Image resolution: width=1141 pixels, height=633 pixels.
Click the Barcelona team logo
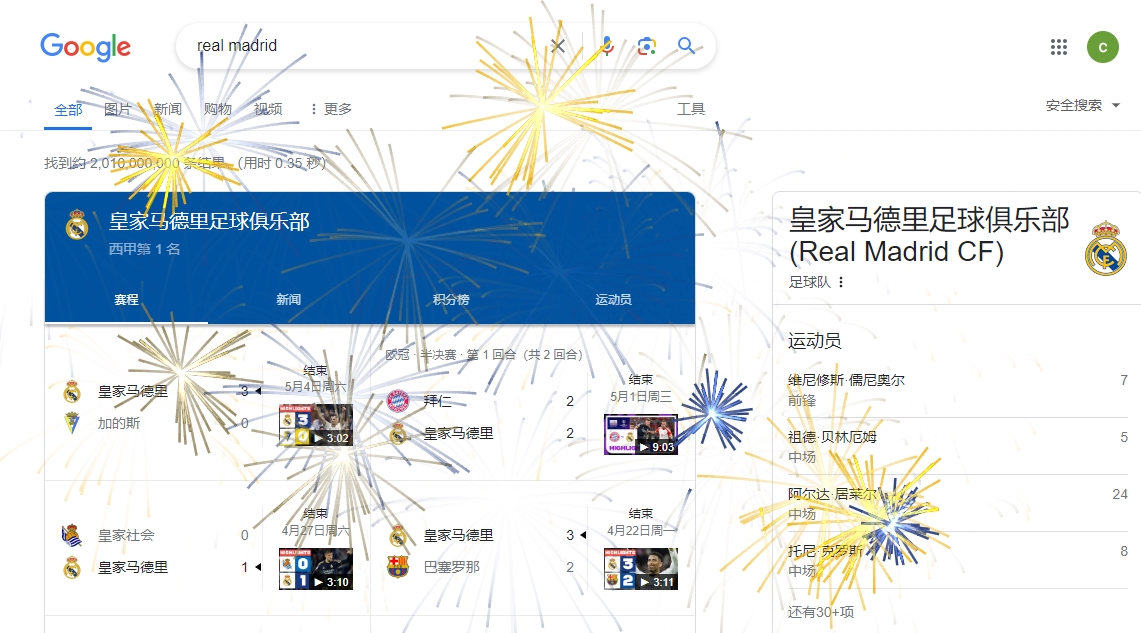397,567
